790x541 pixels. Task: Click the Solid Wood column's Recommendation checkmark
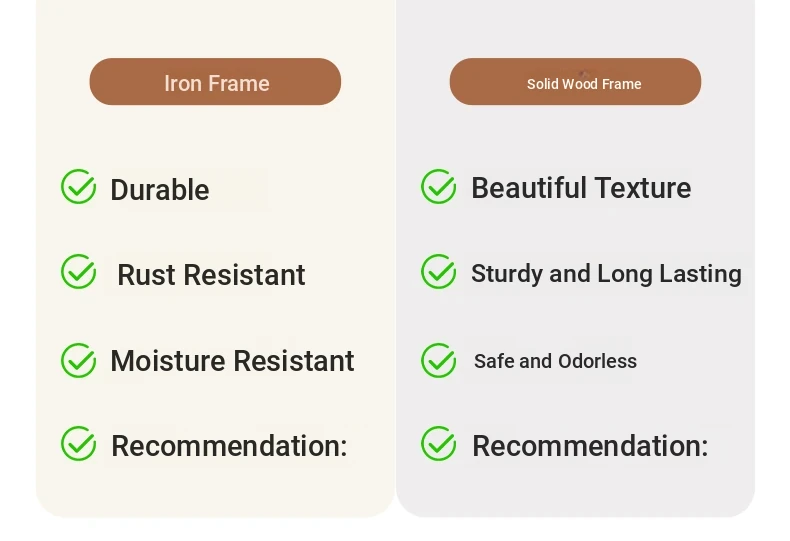(x=439, y=443)
